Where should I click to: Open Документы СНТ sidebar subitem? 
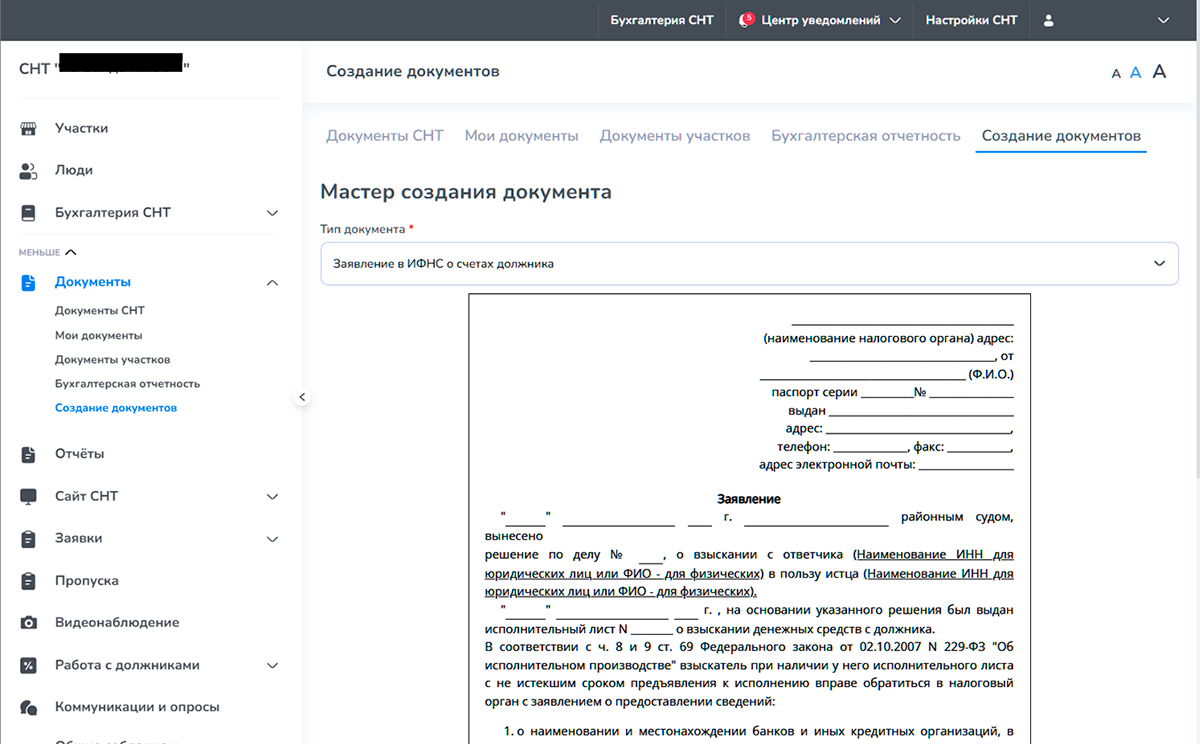point(100,311)
